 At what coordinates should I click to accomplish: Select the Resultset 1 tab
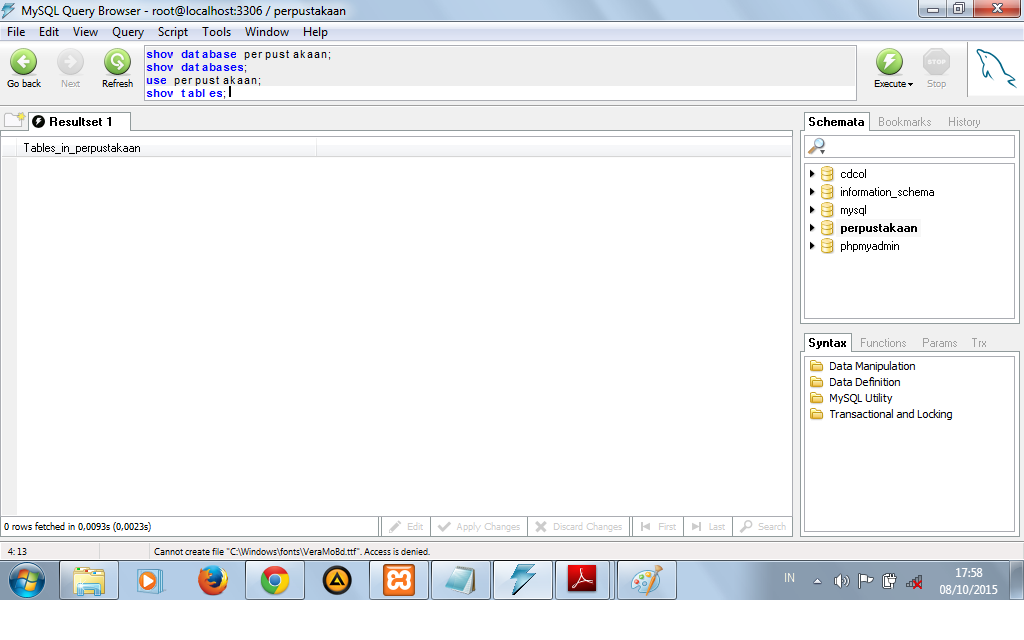pyautogui.click(x=80, y=121)
